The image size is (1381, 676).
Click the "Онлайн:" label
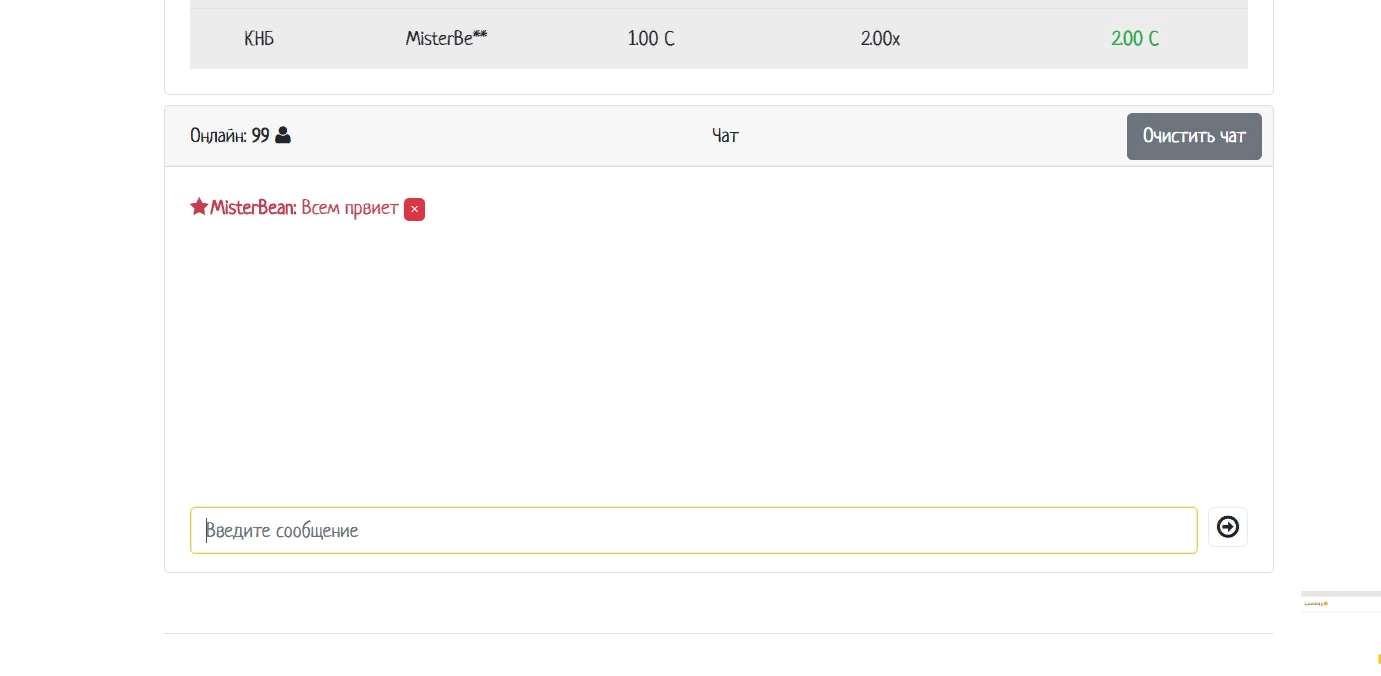(x=218, y=135)
